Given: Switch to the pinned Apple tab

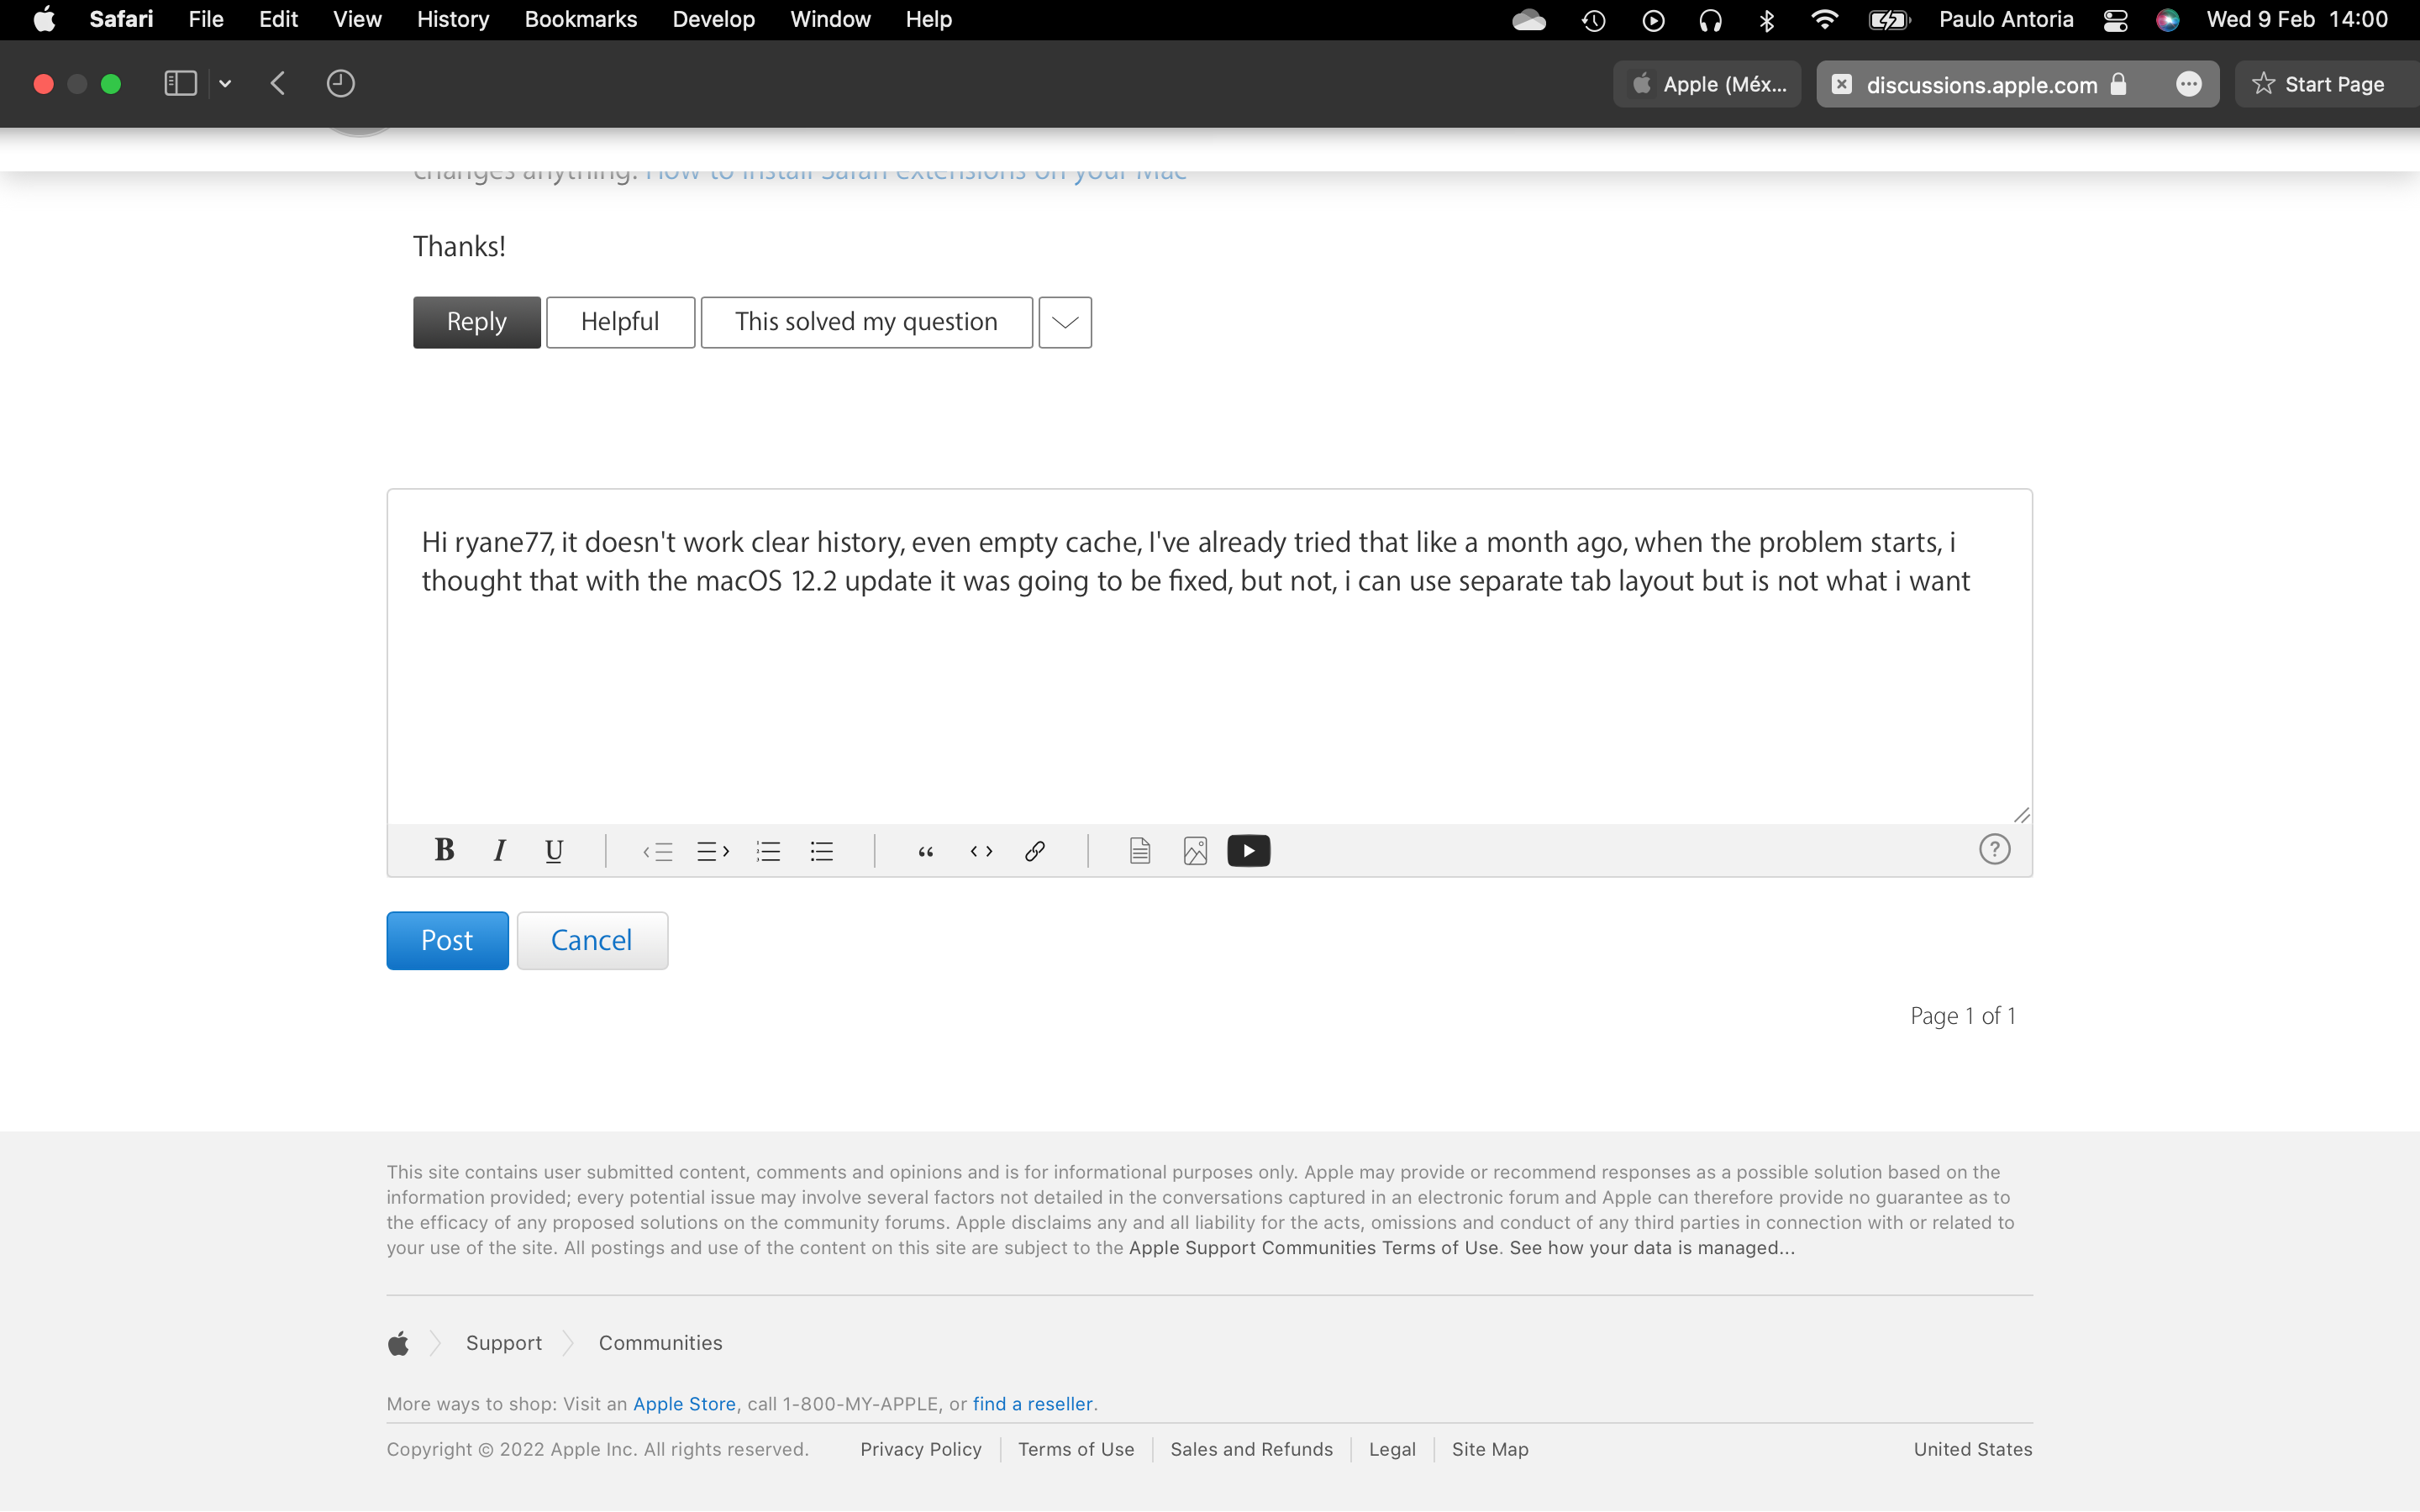Looking at the screenshot, I should [x=1706, y=84].
